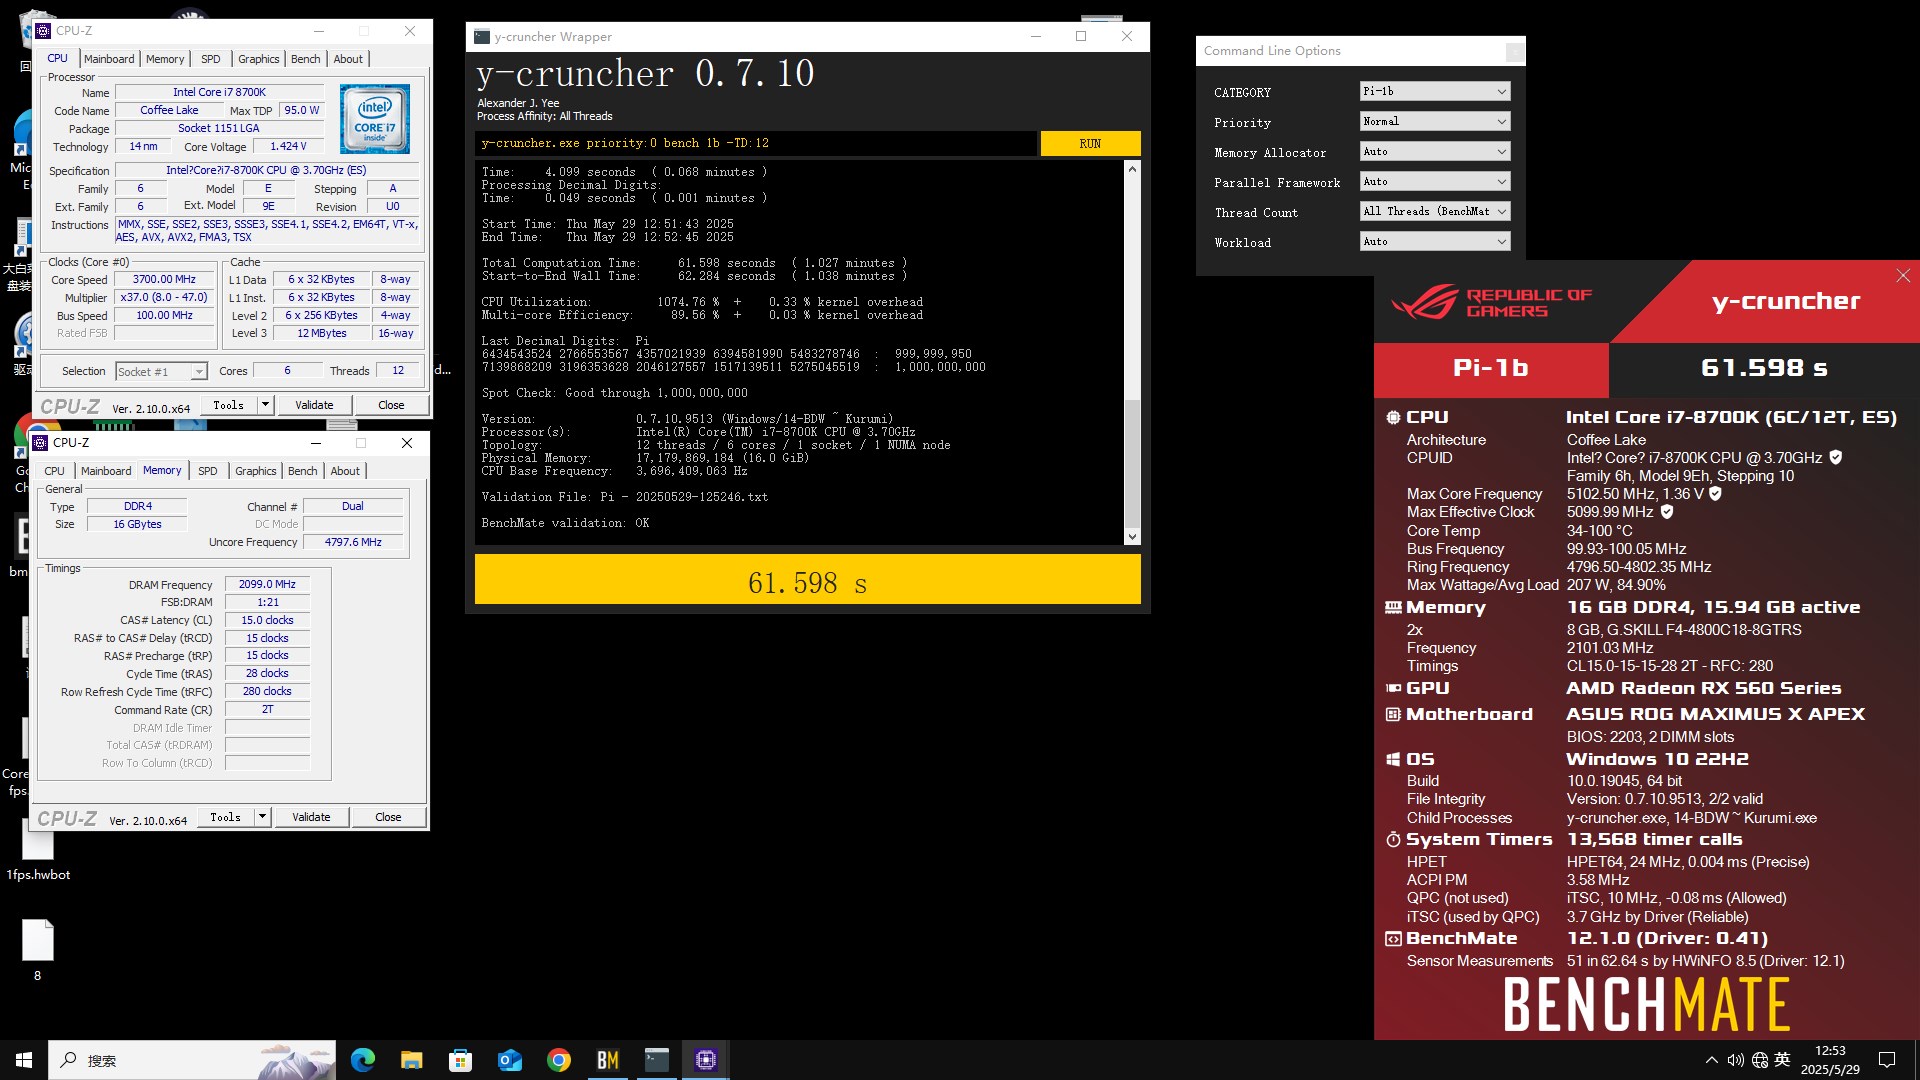This screenshot has width=1920, height=1080.
Task: Click the yellow RUN button
Action: pos(1090,143)
